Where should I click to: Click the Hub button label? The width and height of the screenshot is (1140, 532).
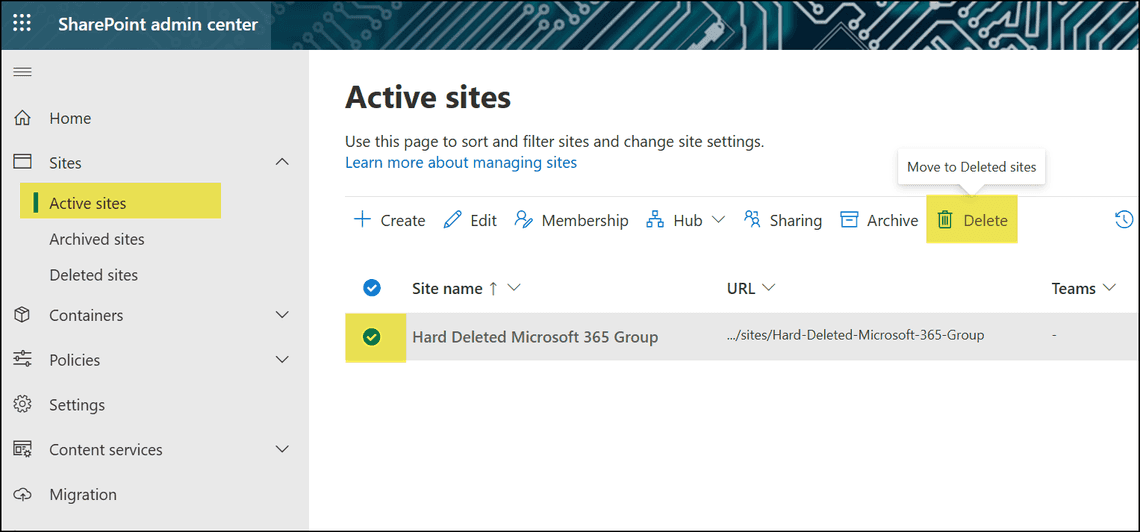coord(688,220)
